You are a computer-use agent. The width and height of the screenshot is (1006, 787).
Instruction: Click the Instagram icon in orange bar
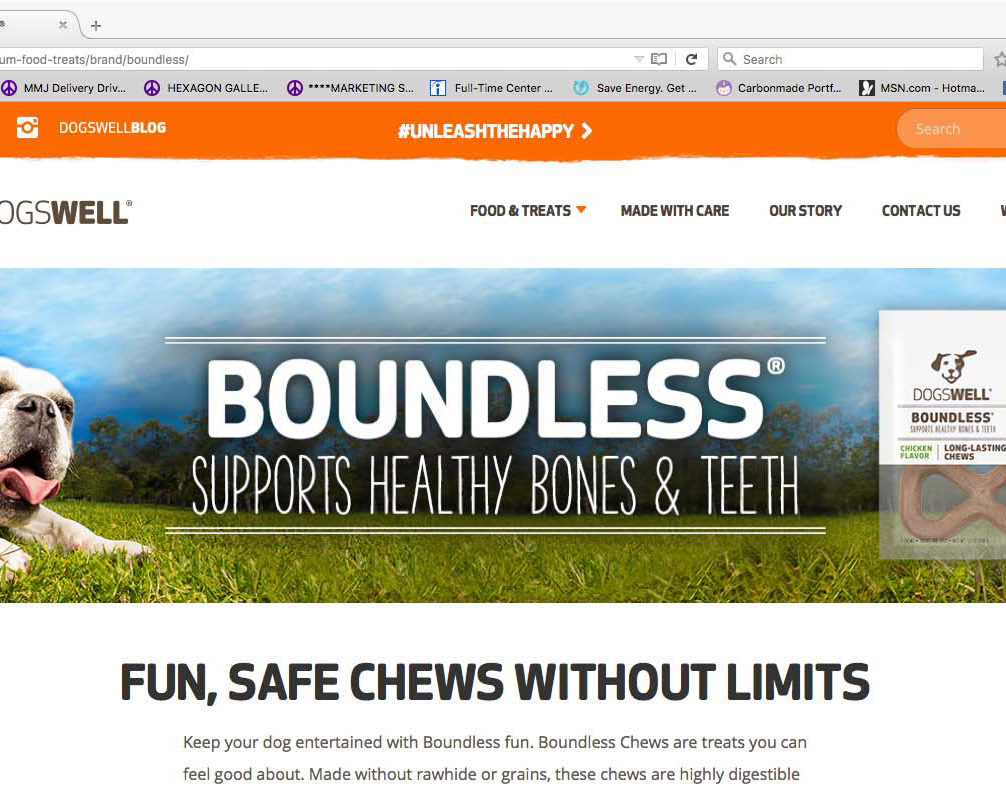coord(27,128)
